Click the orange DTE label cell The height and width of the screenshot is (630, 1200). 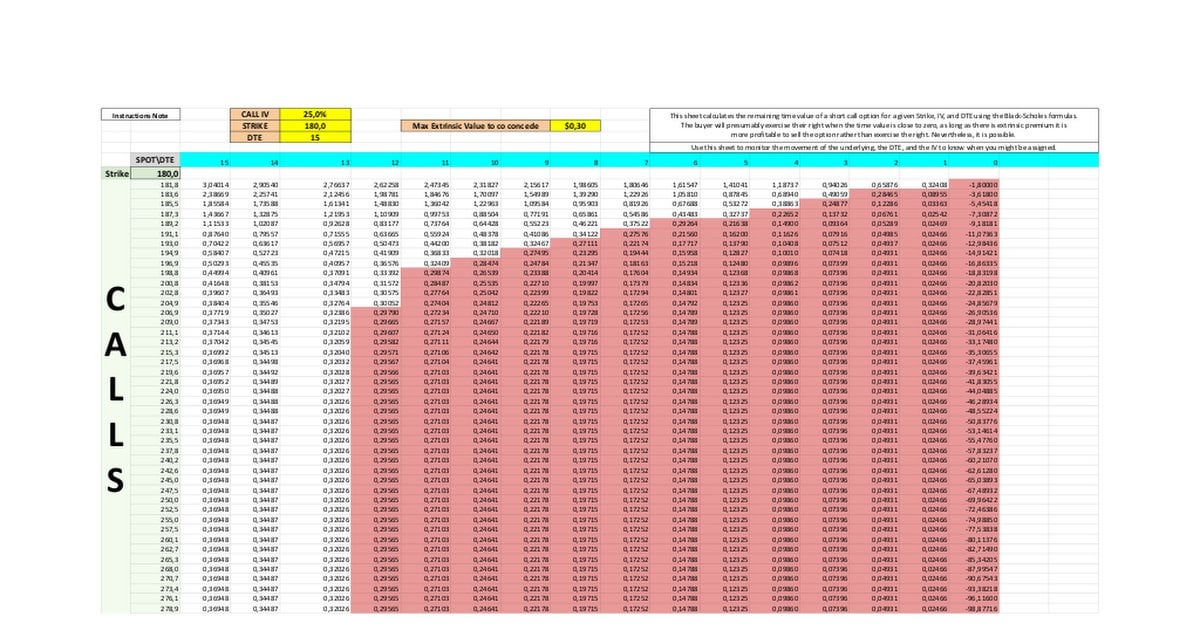click(x=256, y=137)
